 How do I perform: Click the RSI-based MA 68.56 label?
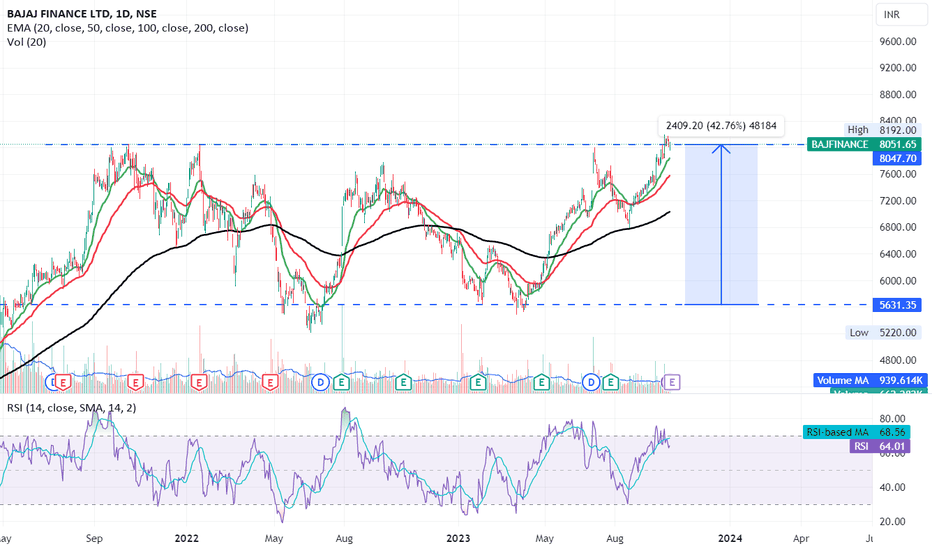pos(857,432)
